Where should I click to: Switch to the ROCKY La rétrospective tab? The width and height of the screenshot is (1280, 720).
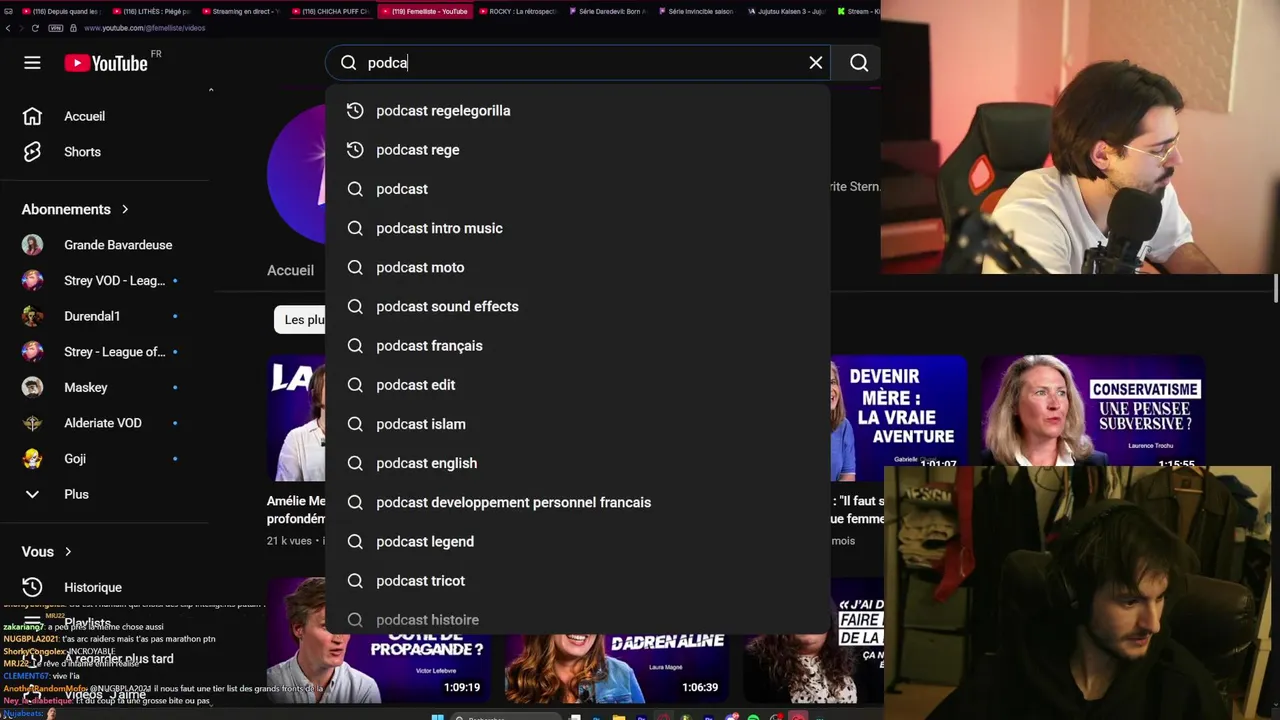pos(517,11)
